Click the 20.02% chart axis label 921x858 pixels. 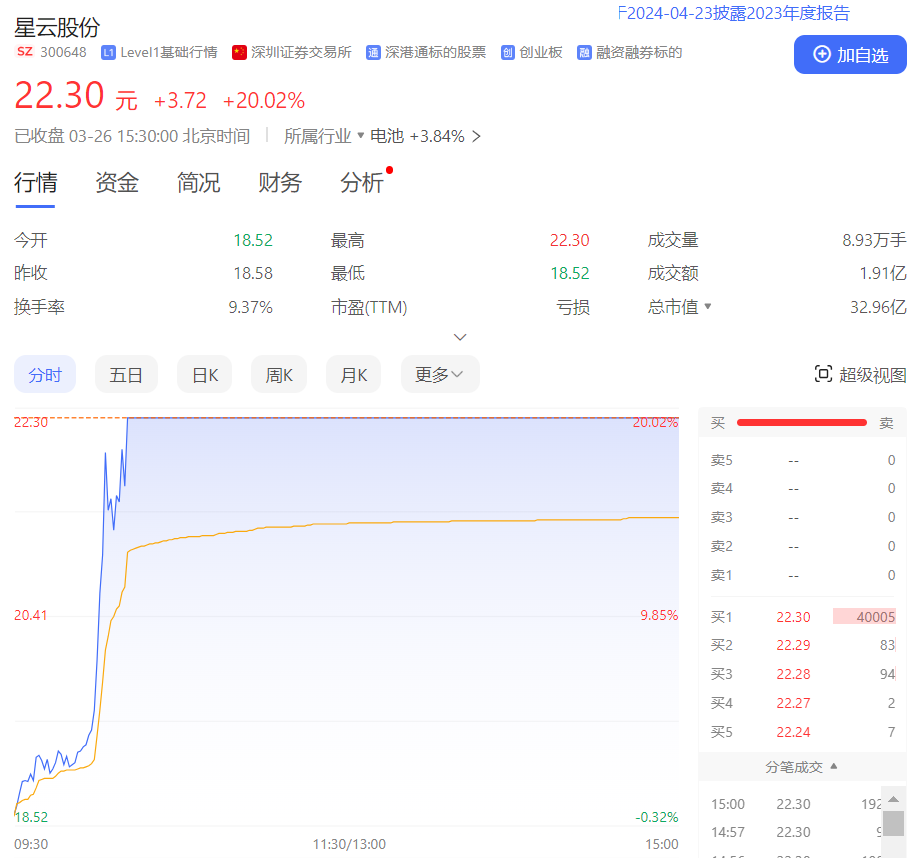click(x=655, y=422)
